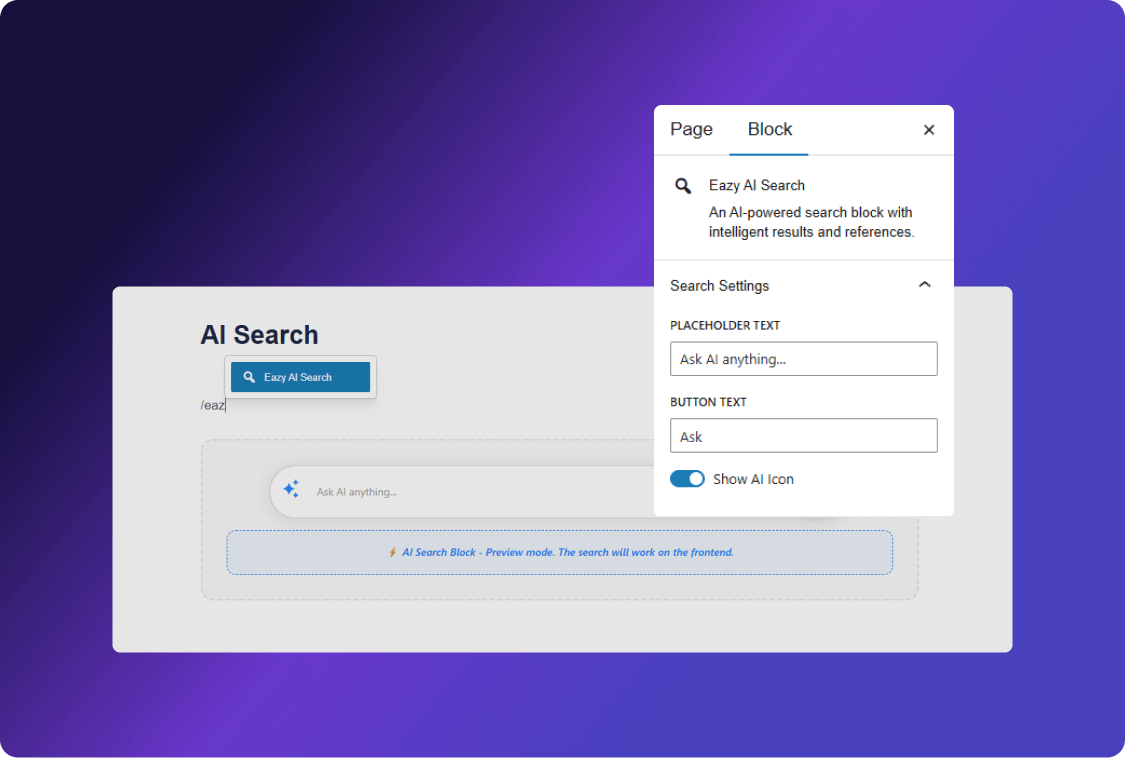Click the AI-powered search block description text

coord(810,222)
